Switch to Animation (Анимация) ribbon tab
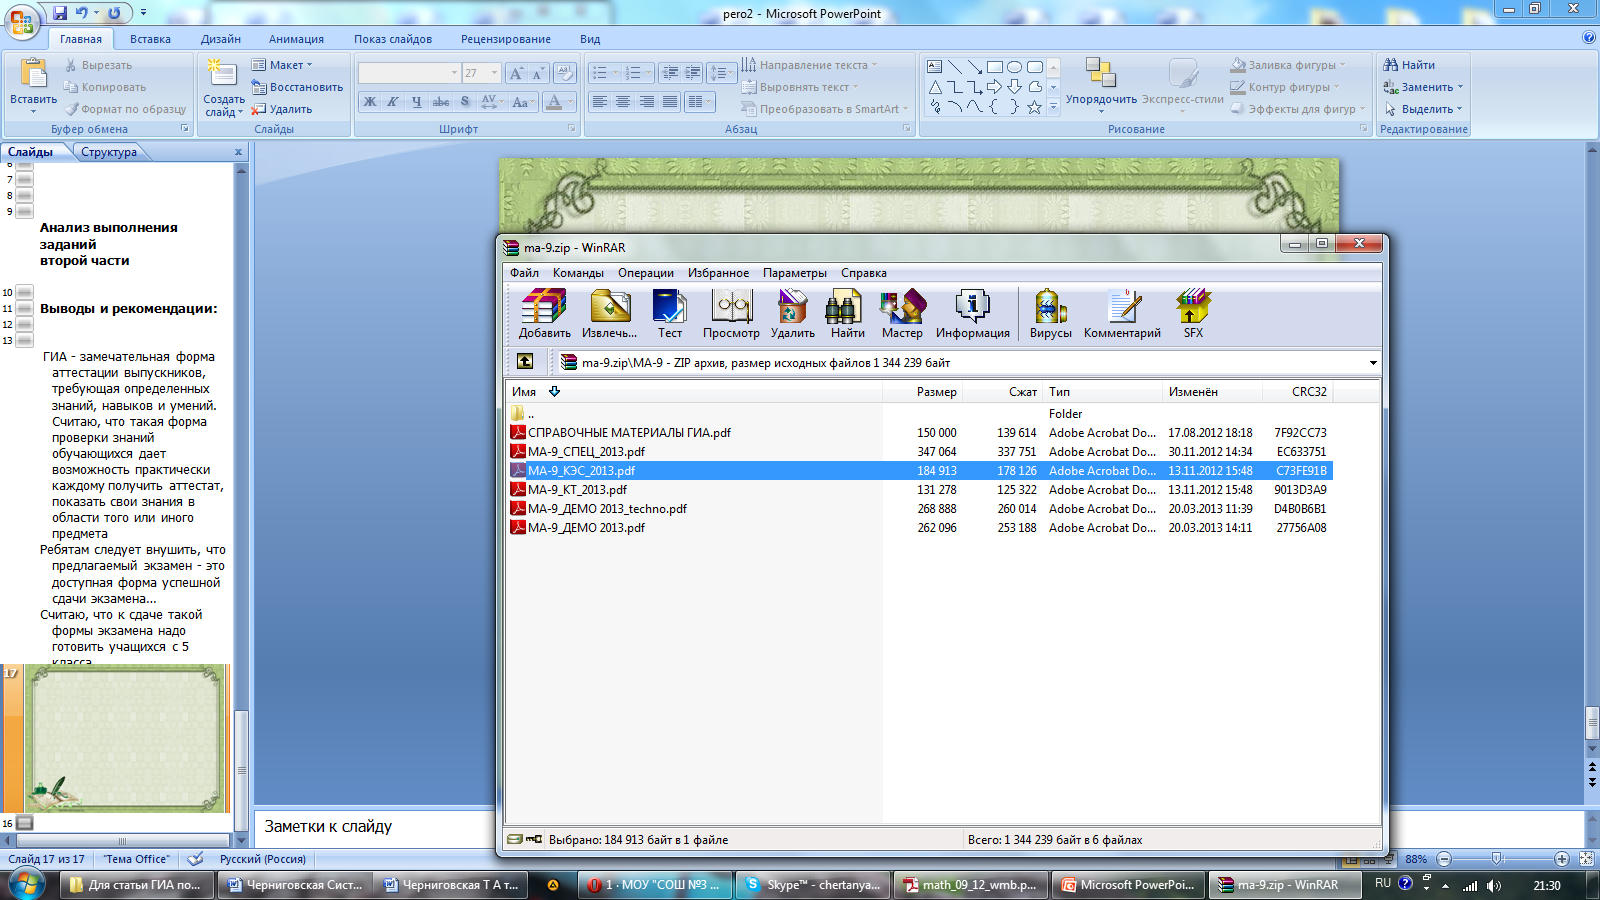This screenshot has width=1600, height=900. 296,39
